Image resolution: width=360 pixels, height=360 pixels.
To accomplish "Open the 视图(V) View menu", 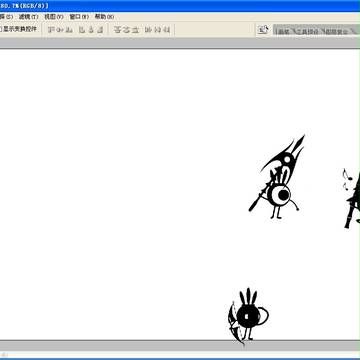I will tap(54, 17).
